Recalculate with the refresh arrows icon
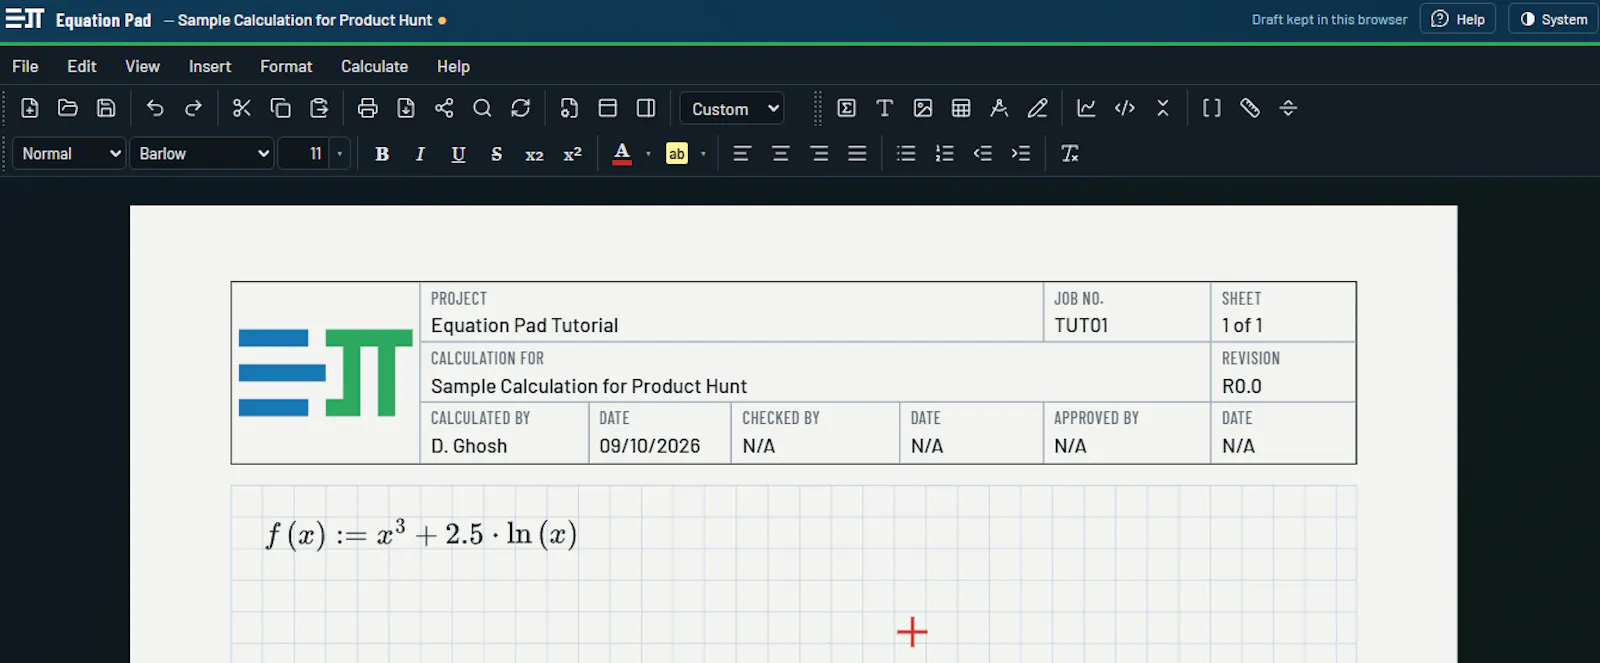The image size is (1600, 663). pos(520,108)
